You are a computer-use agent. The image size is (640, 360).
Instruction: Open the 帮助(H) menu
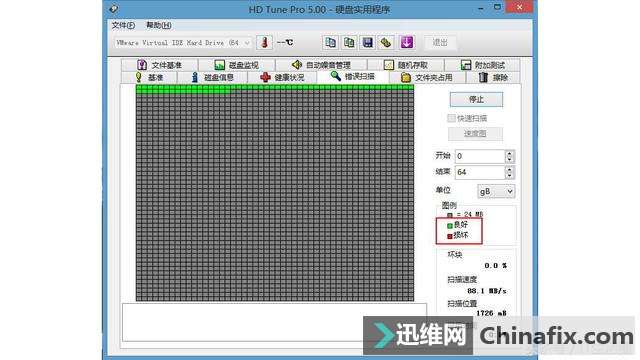click(159, 25)
